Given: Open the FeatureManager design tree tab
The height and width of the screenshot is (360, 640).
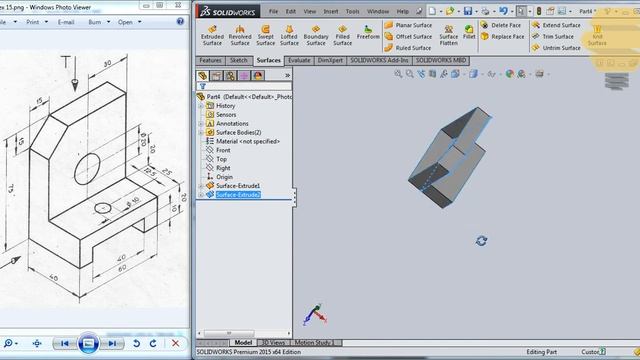Looking at the screenshot, I should click(x=202, y=76).
